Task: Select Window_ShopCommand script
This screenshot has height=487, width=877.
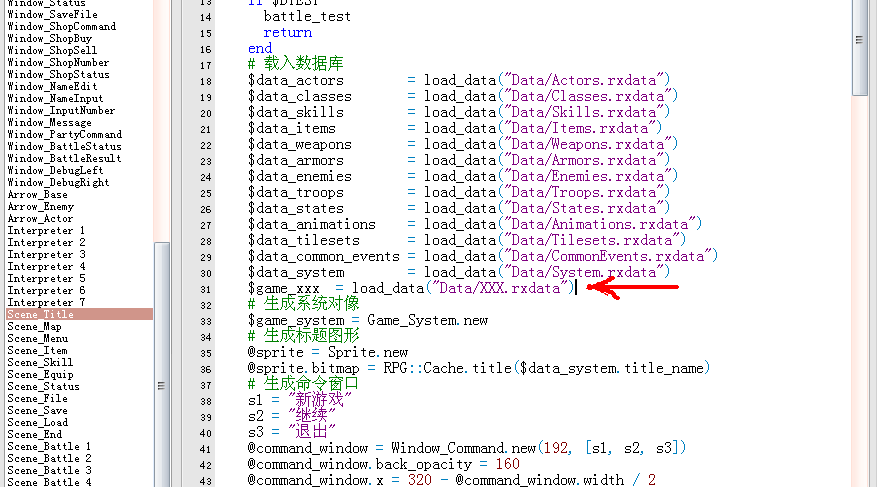Action: click(x=62, y=26)
